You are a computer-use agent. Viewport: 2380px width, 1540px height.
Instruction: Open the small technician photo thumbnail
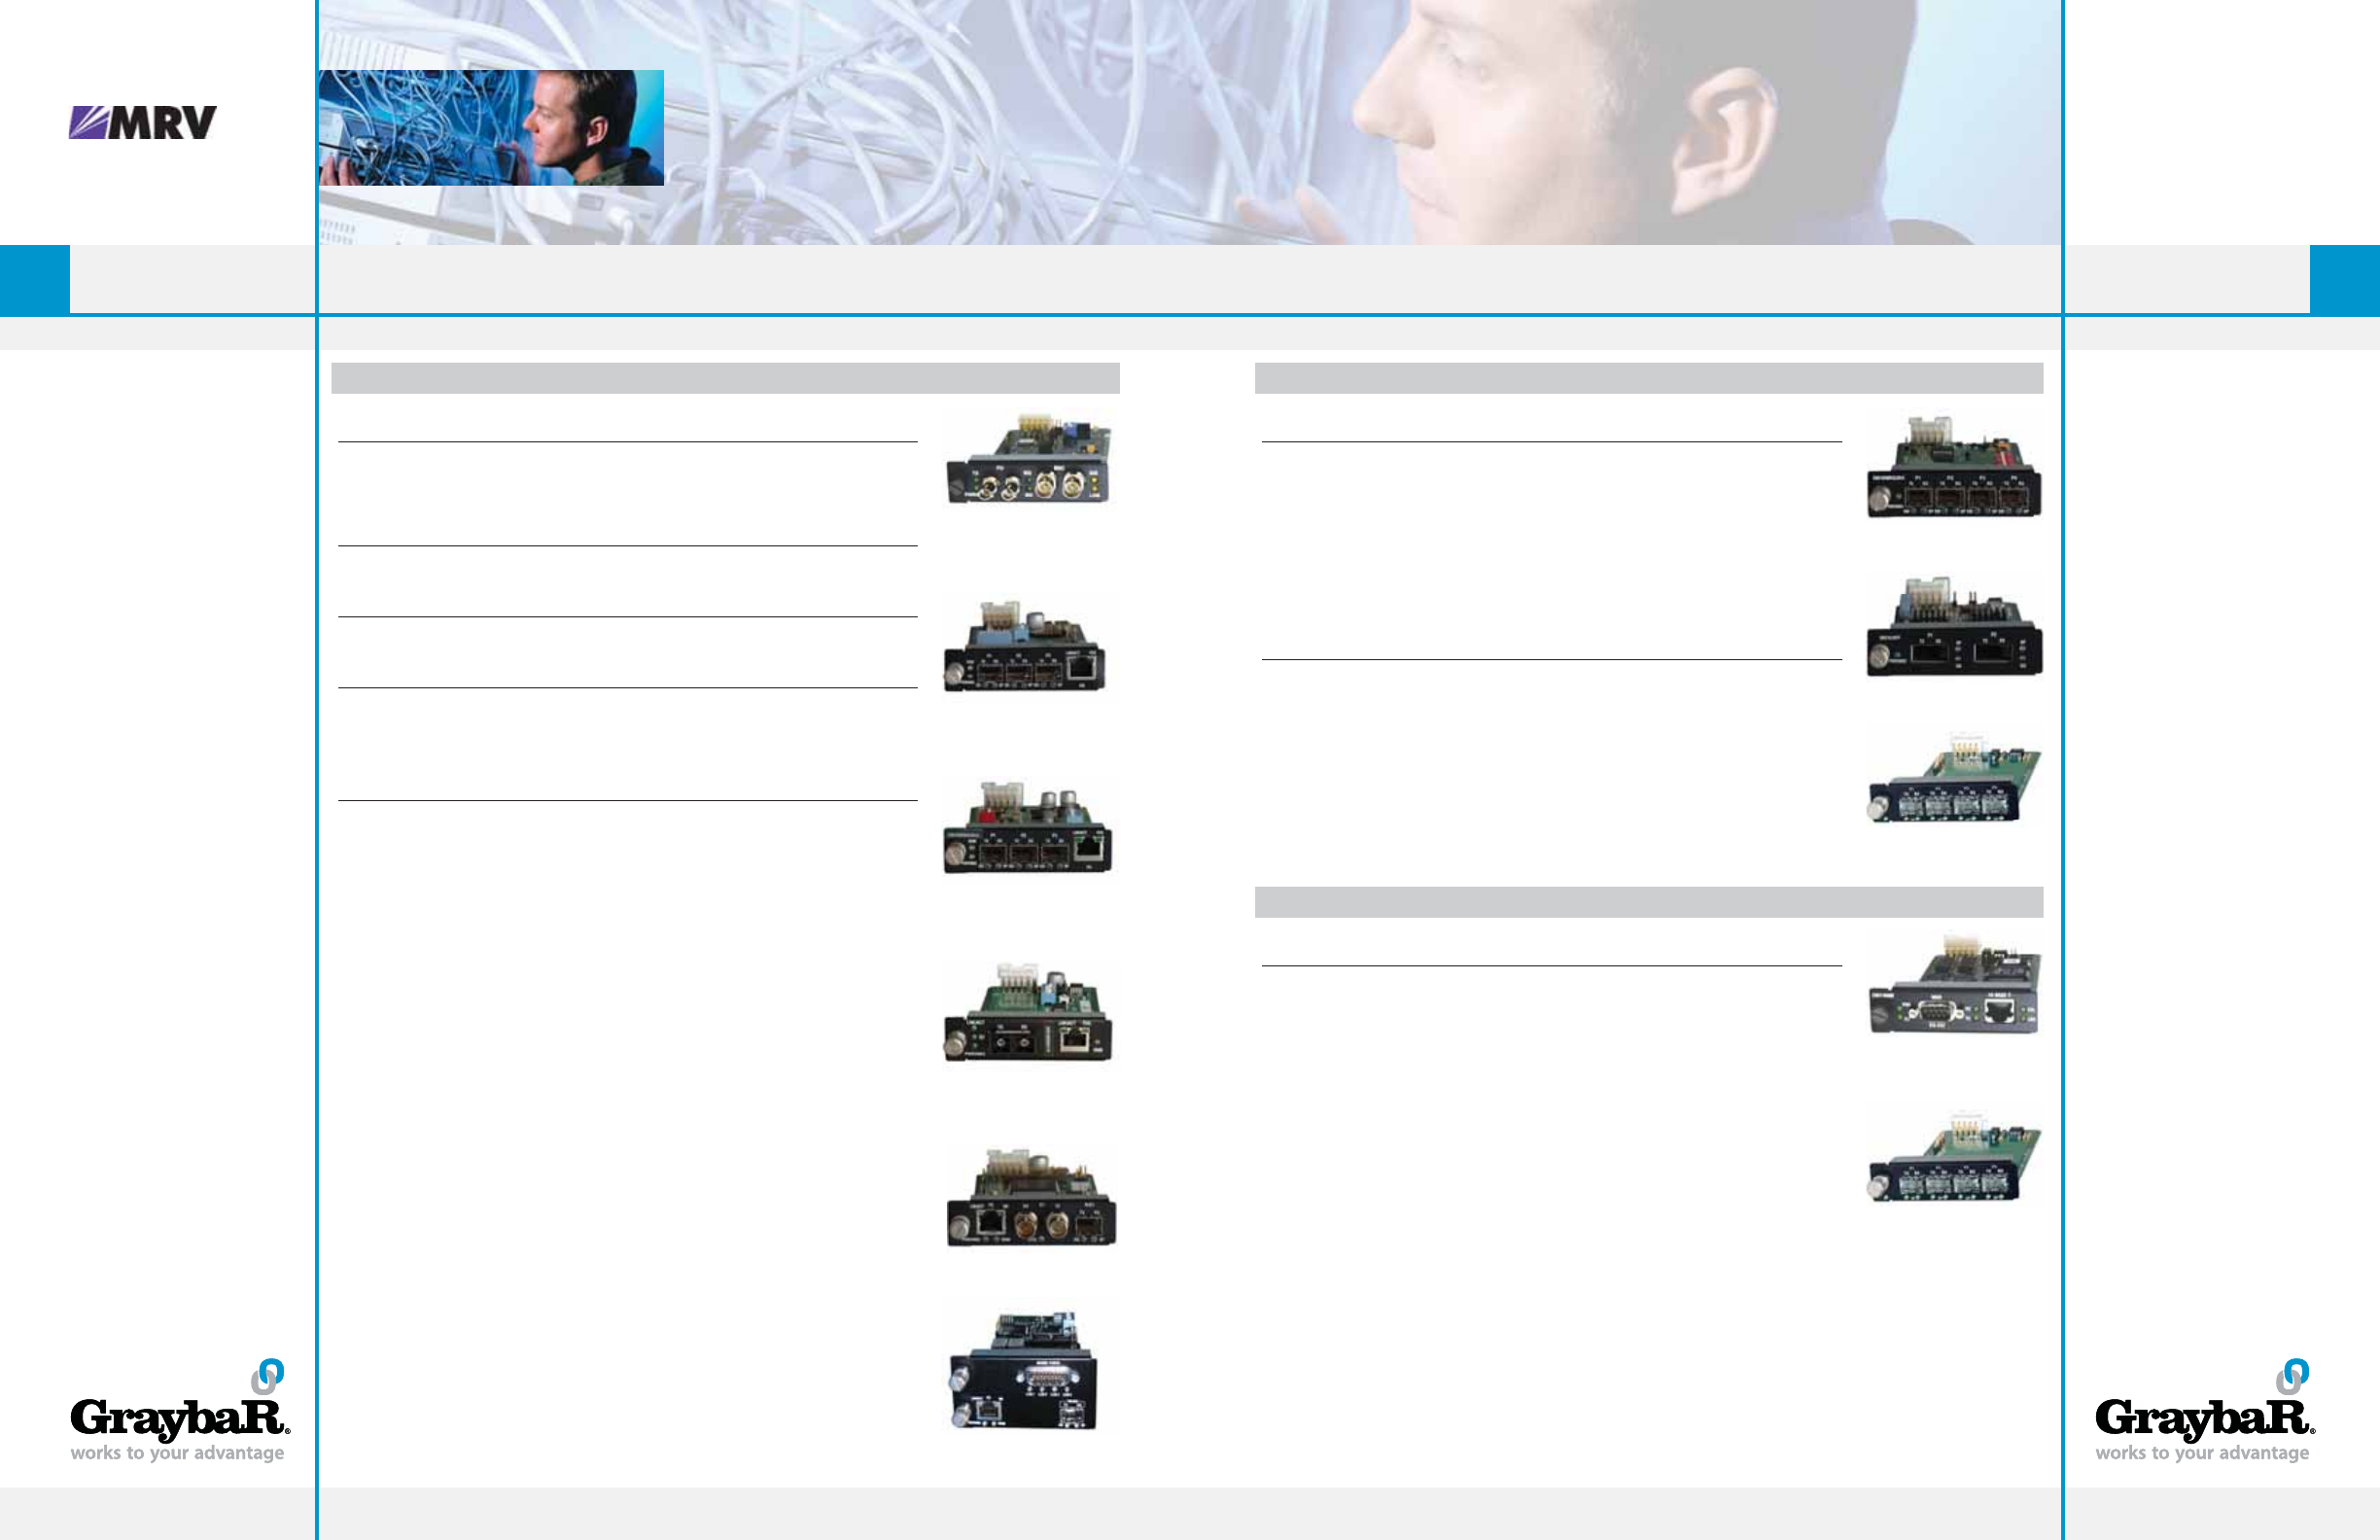click(491, 127)
